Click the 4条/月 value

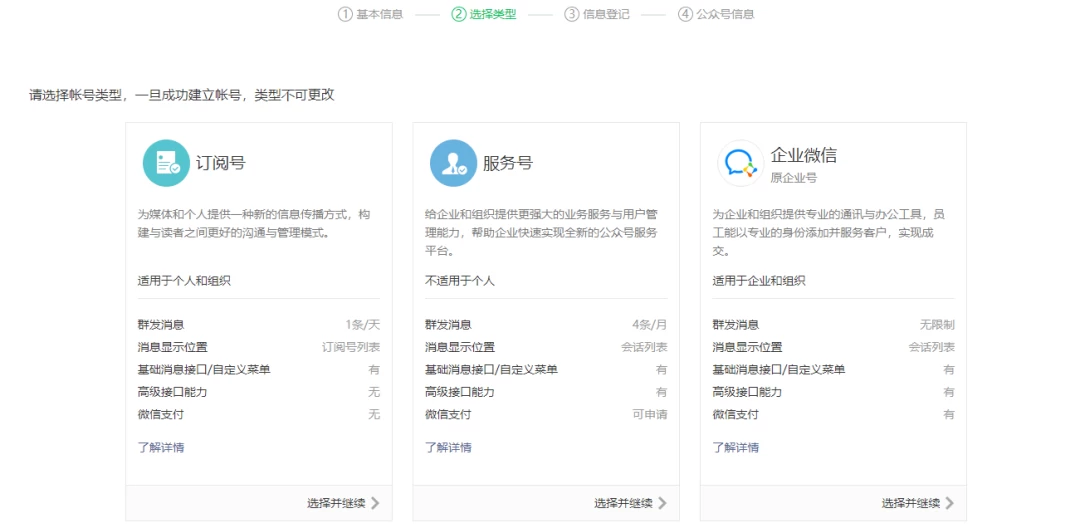tap(650, 325)
